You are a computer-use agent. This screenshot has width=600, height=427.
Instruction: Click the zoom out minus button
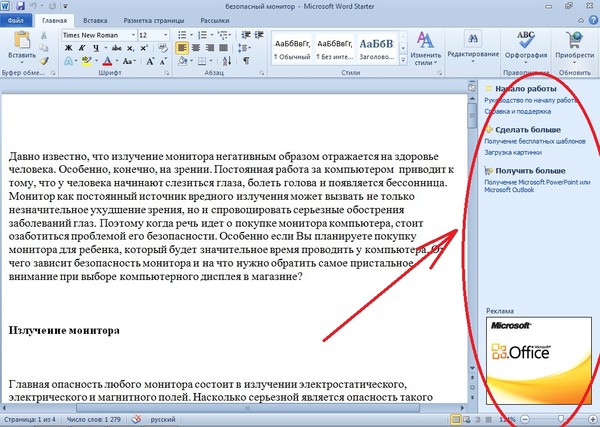tap(525, 419)
